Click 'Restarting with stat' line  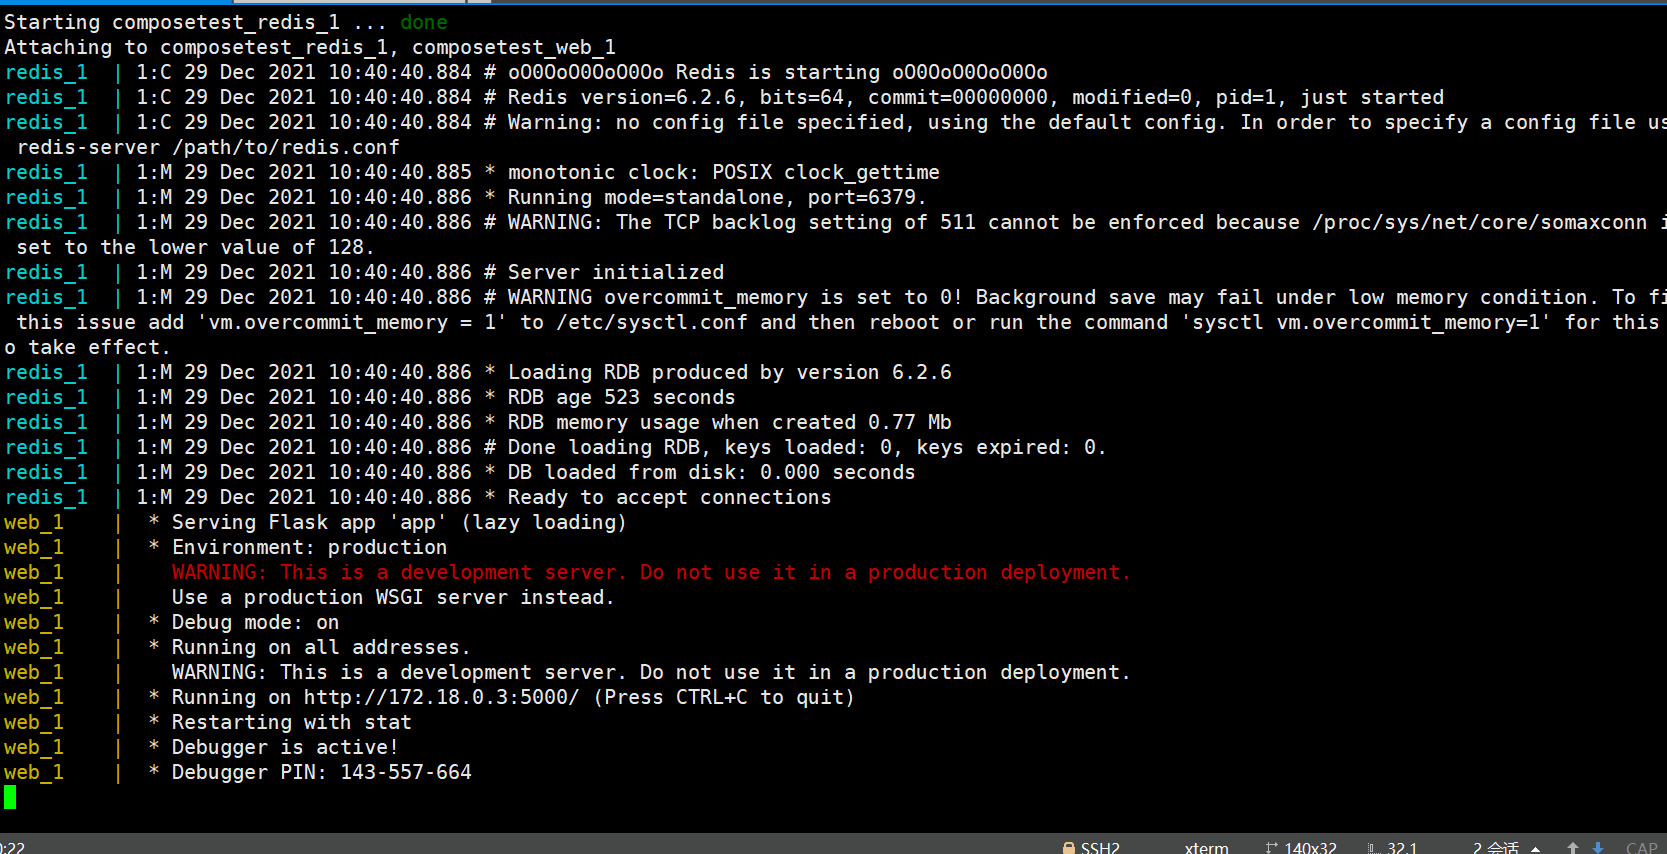[291, 722]
